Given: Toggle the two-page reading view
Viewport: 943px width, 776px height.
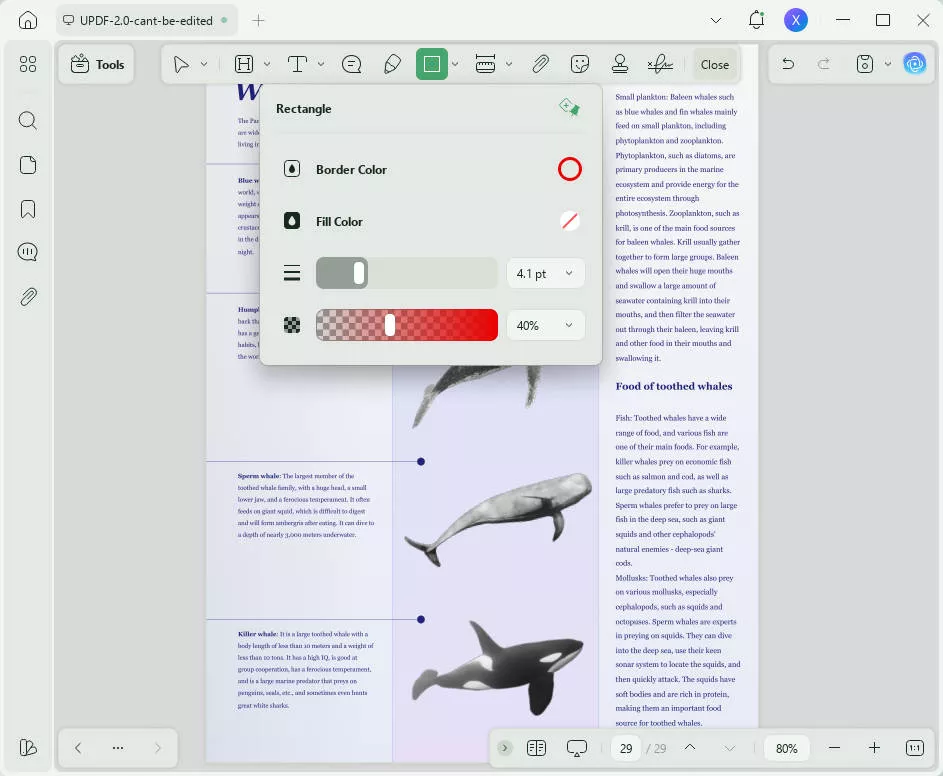Looking at the screenshot, I should 536,748.
